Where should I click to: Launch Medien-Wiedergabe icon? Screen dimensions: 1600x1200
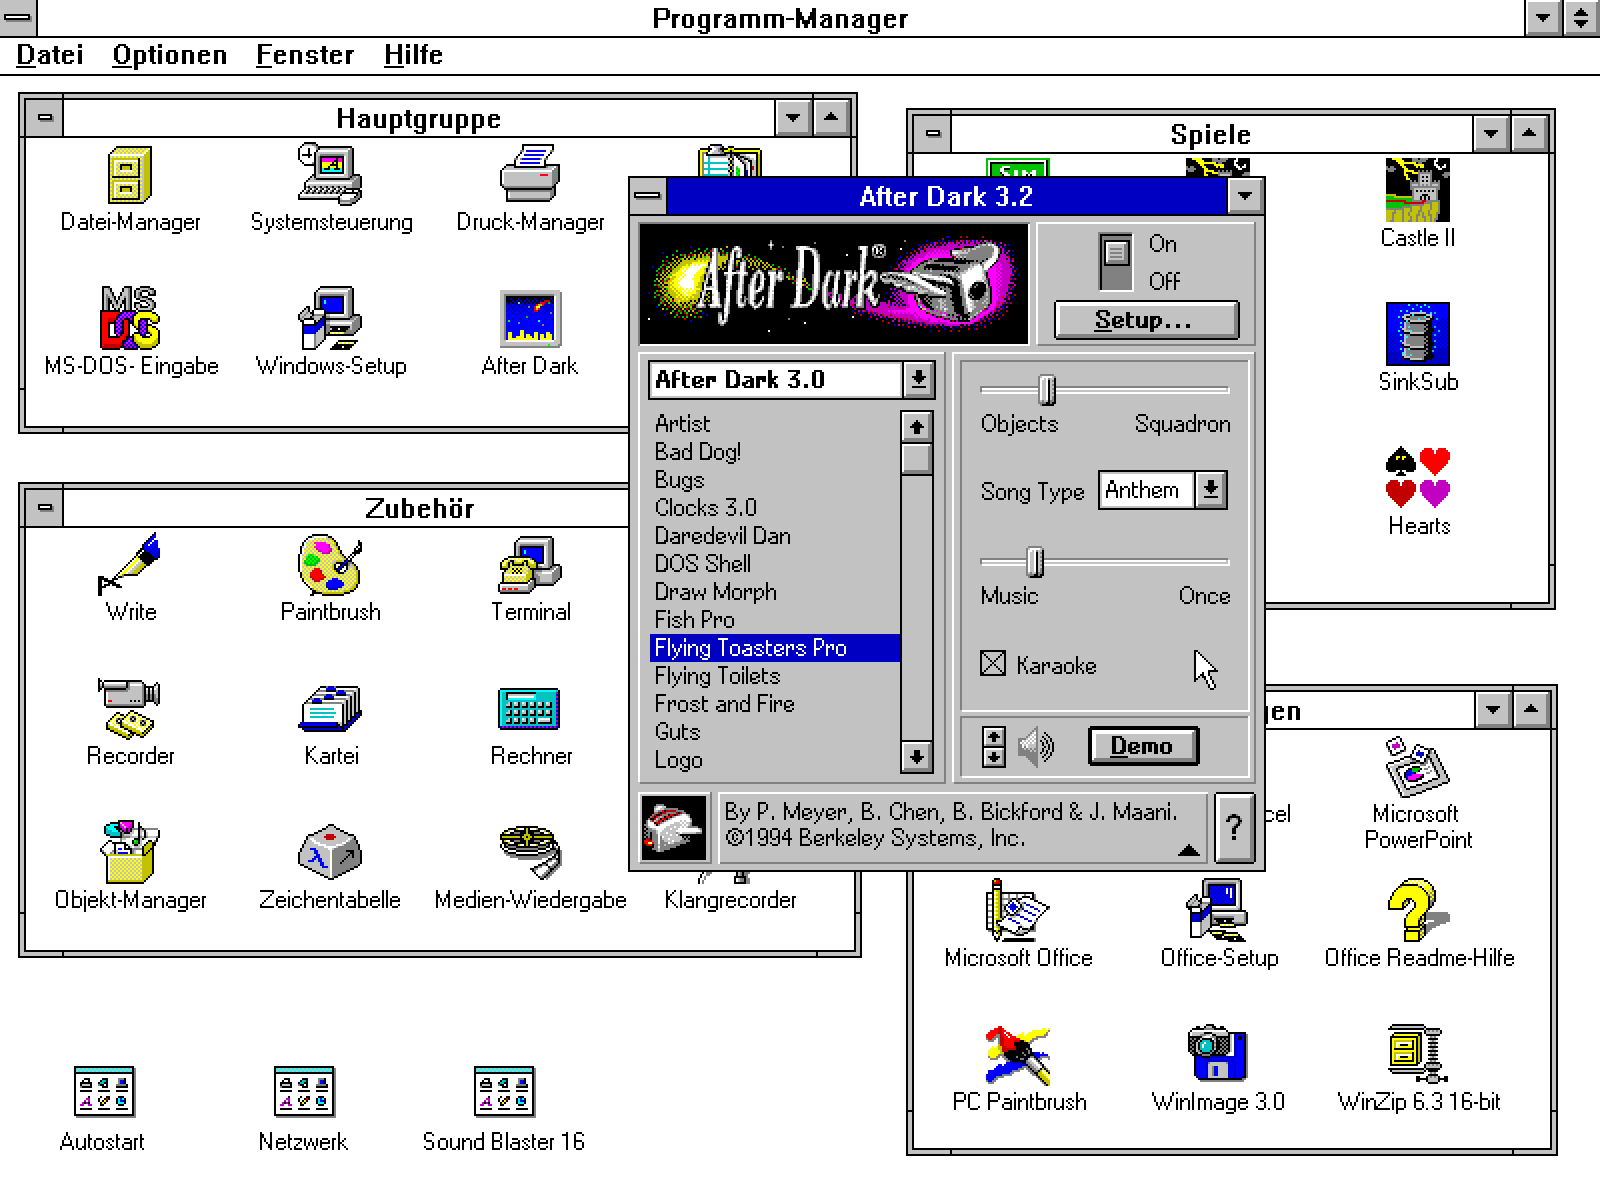[530, 852]
